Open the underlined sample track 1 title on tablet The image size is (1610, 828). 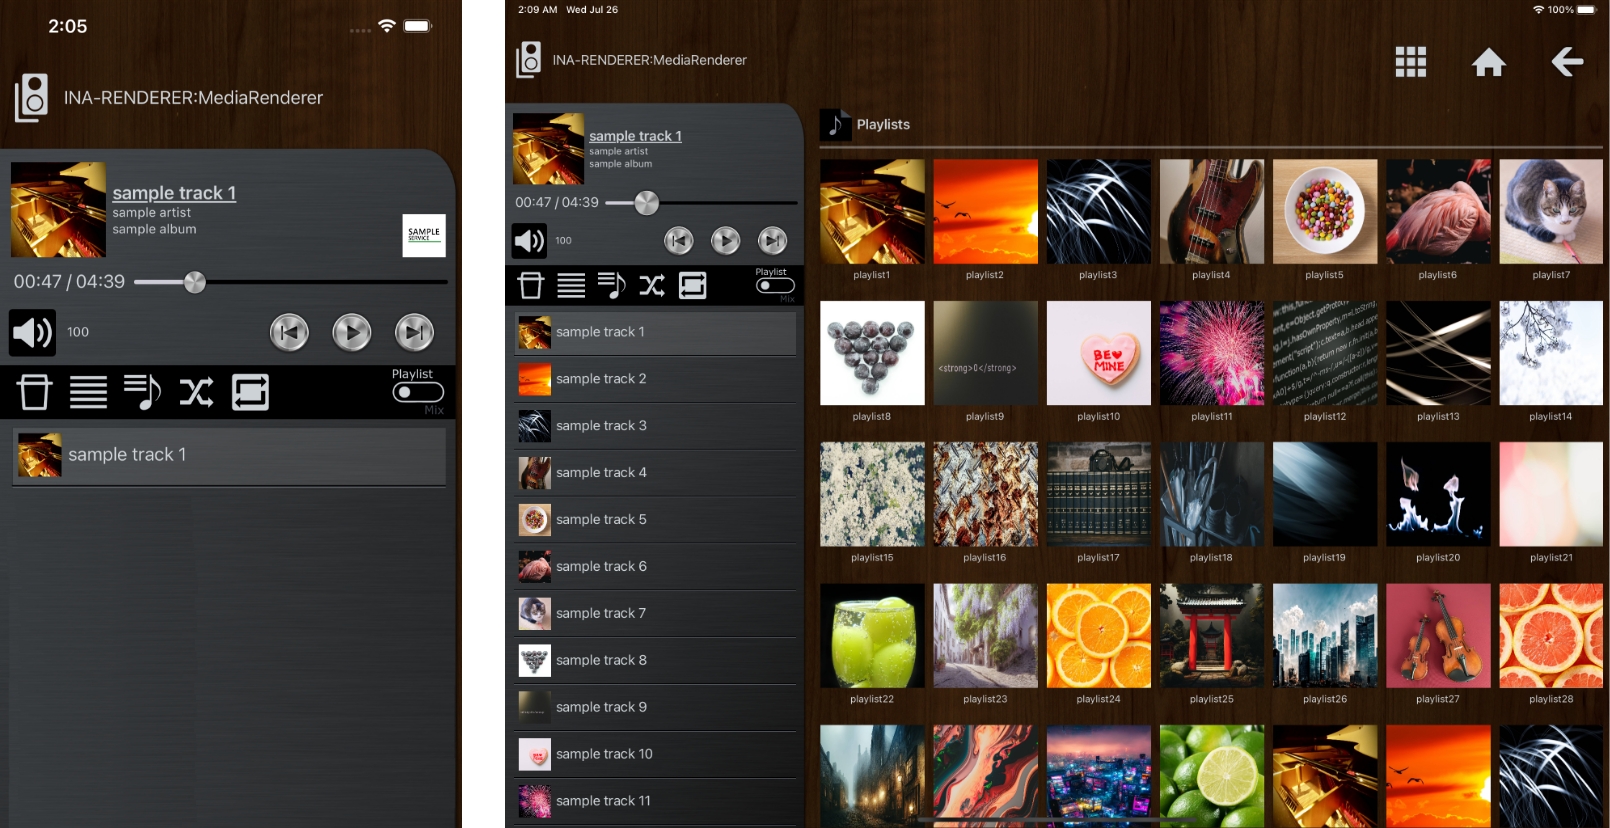pyautogui.click(x=635, y=136)
